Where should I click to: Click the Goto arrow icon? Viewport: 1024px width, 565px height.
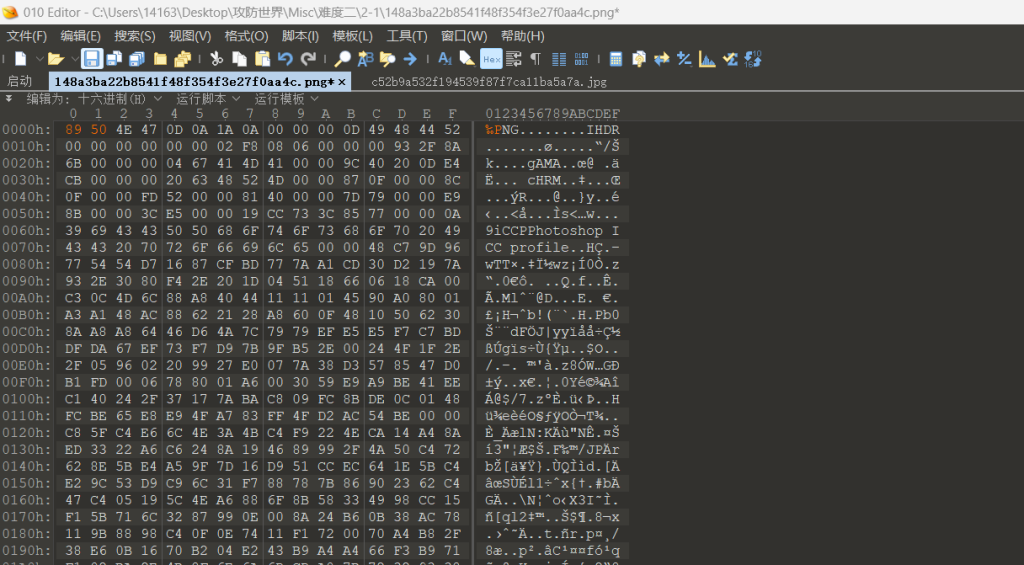(410, 59)
